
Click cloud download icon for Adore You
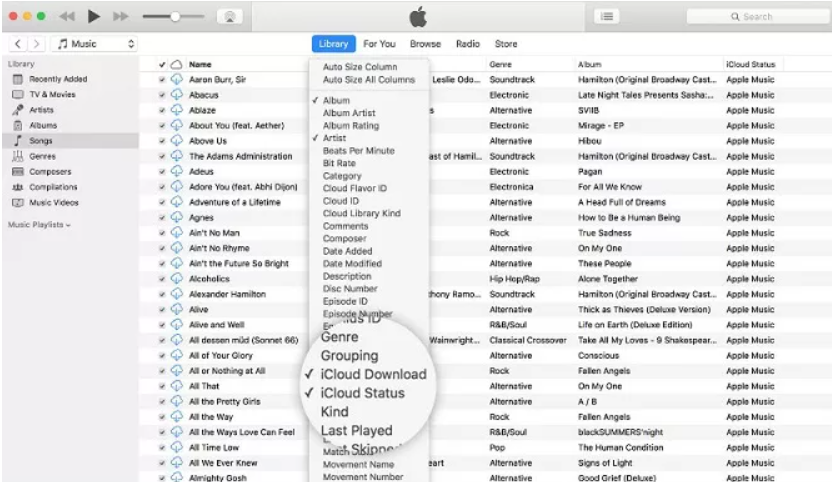[176, 187]
